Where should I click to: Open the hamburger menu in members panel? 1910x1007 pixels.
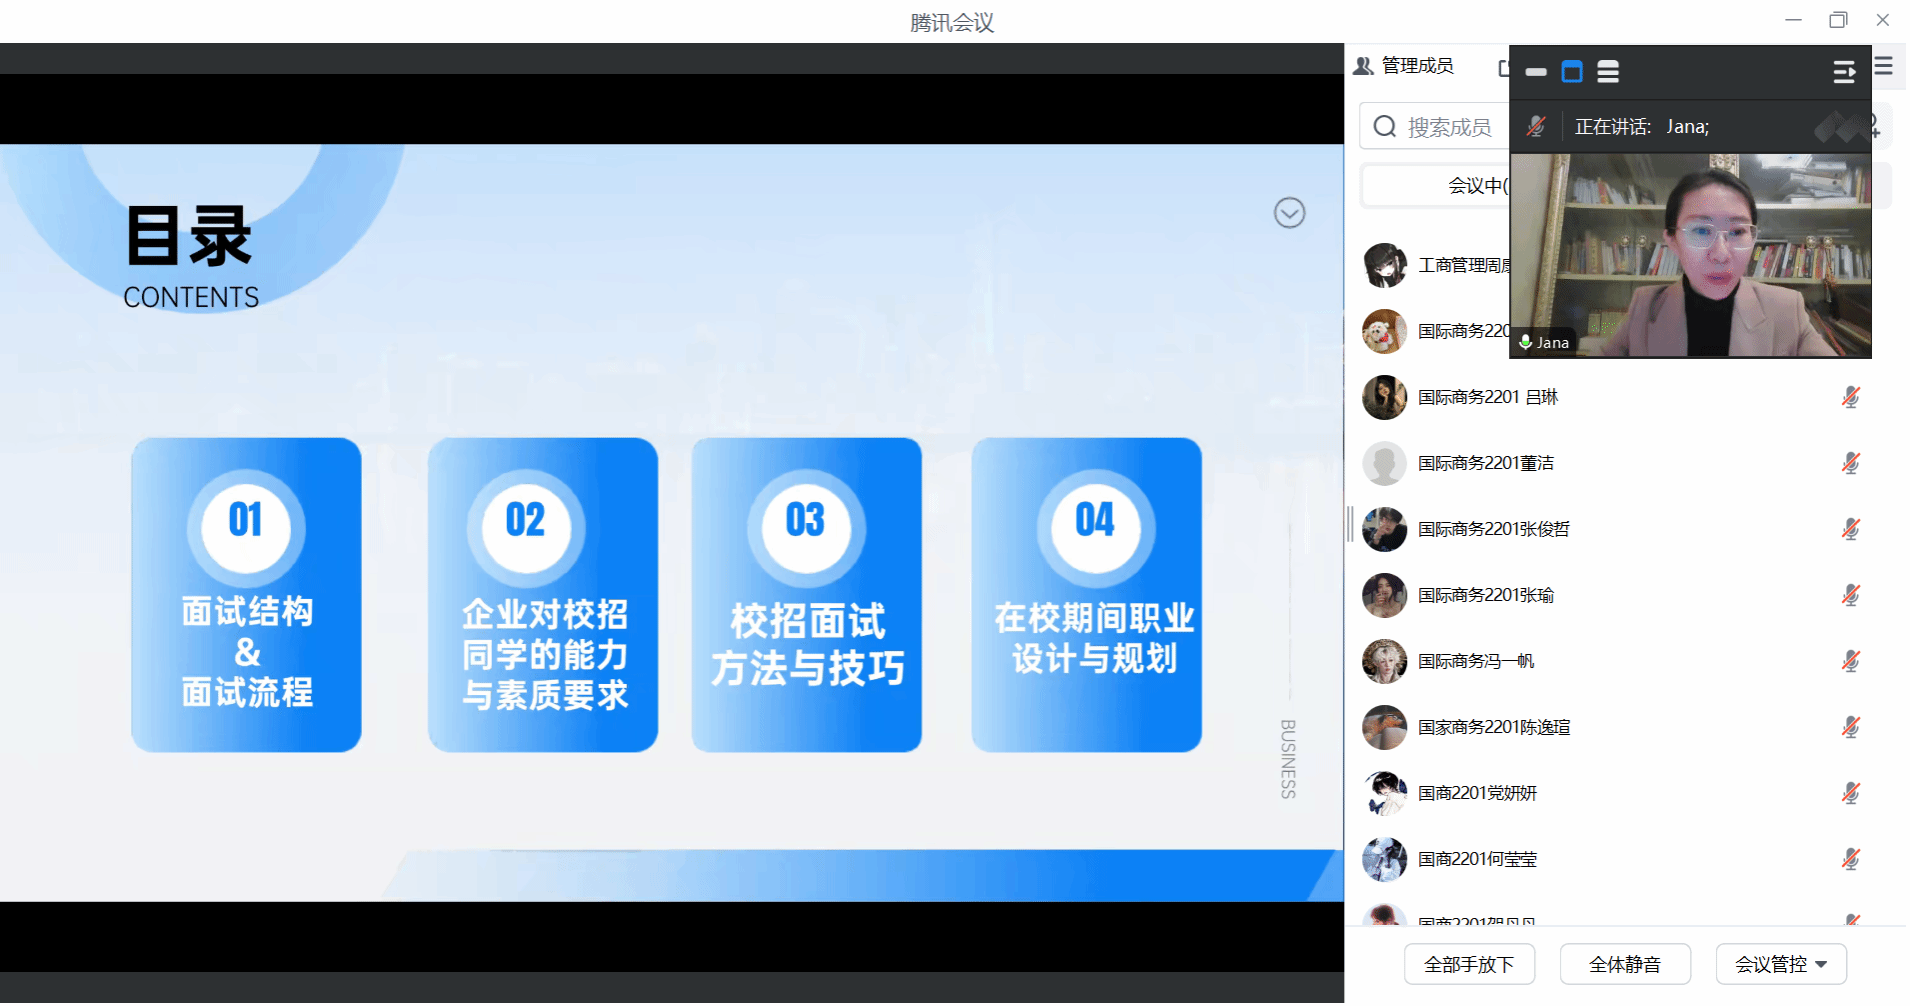[x=1884, y=67]
